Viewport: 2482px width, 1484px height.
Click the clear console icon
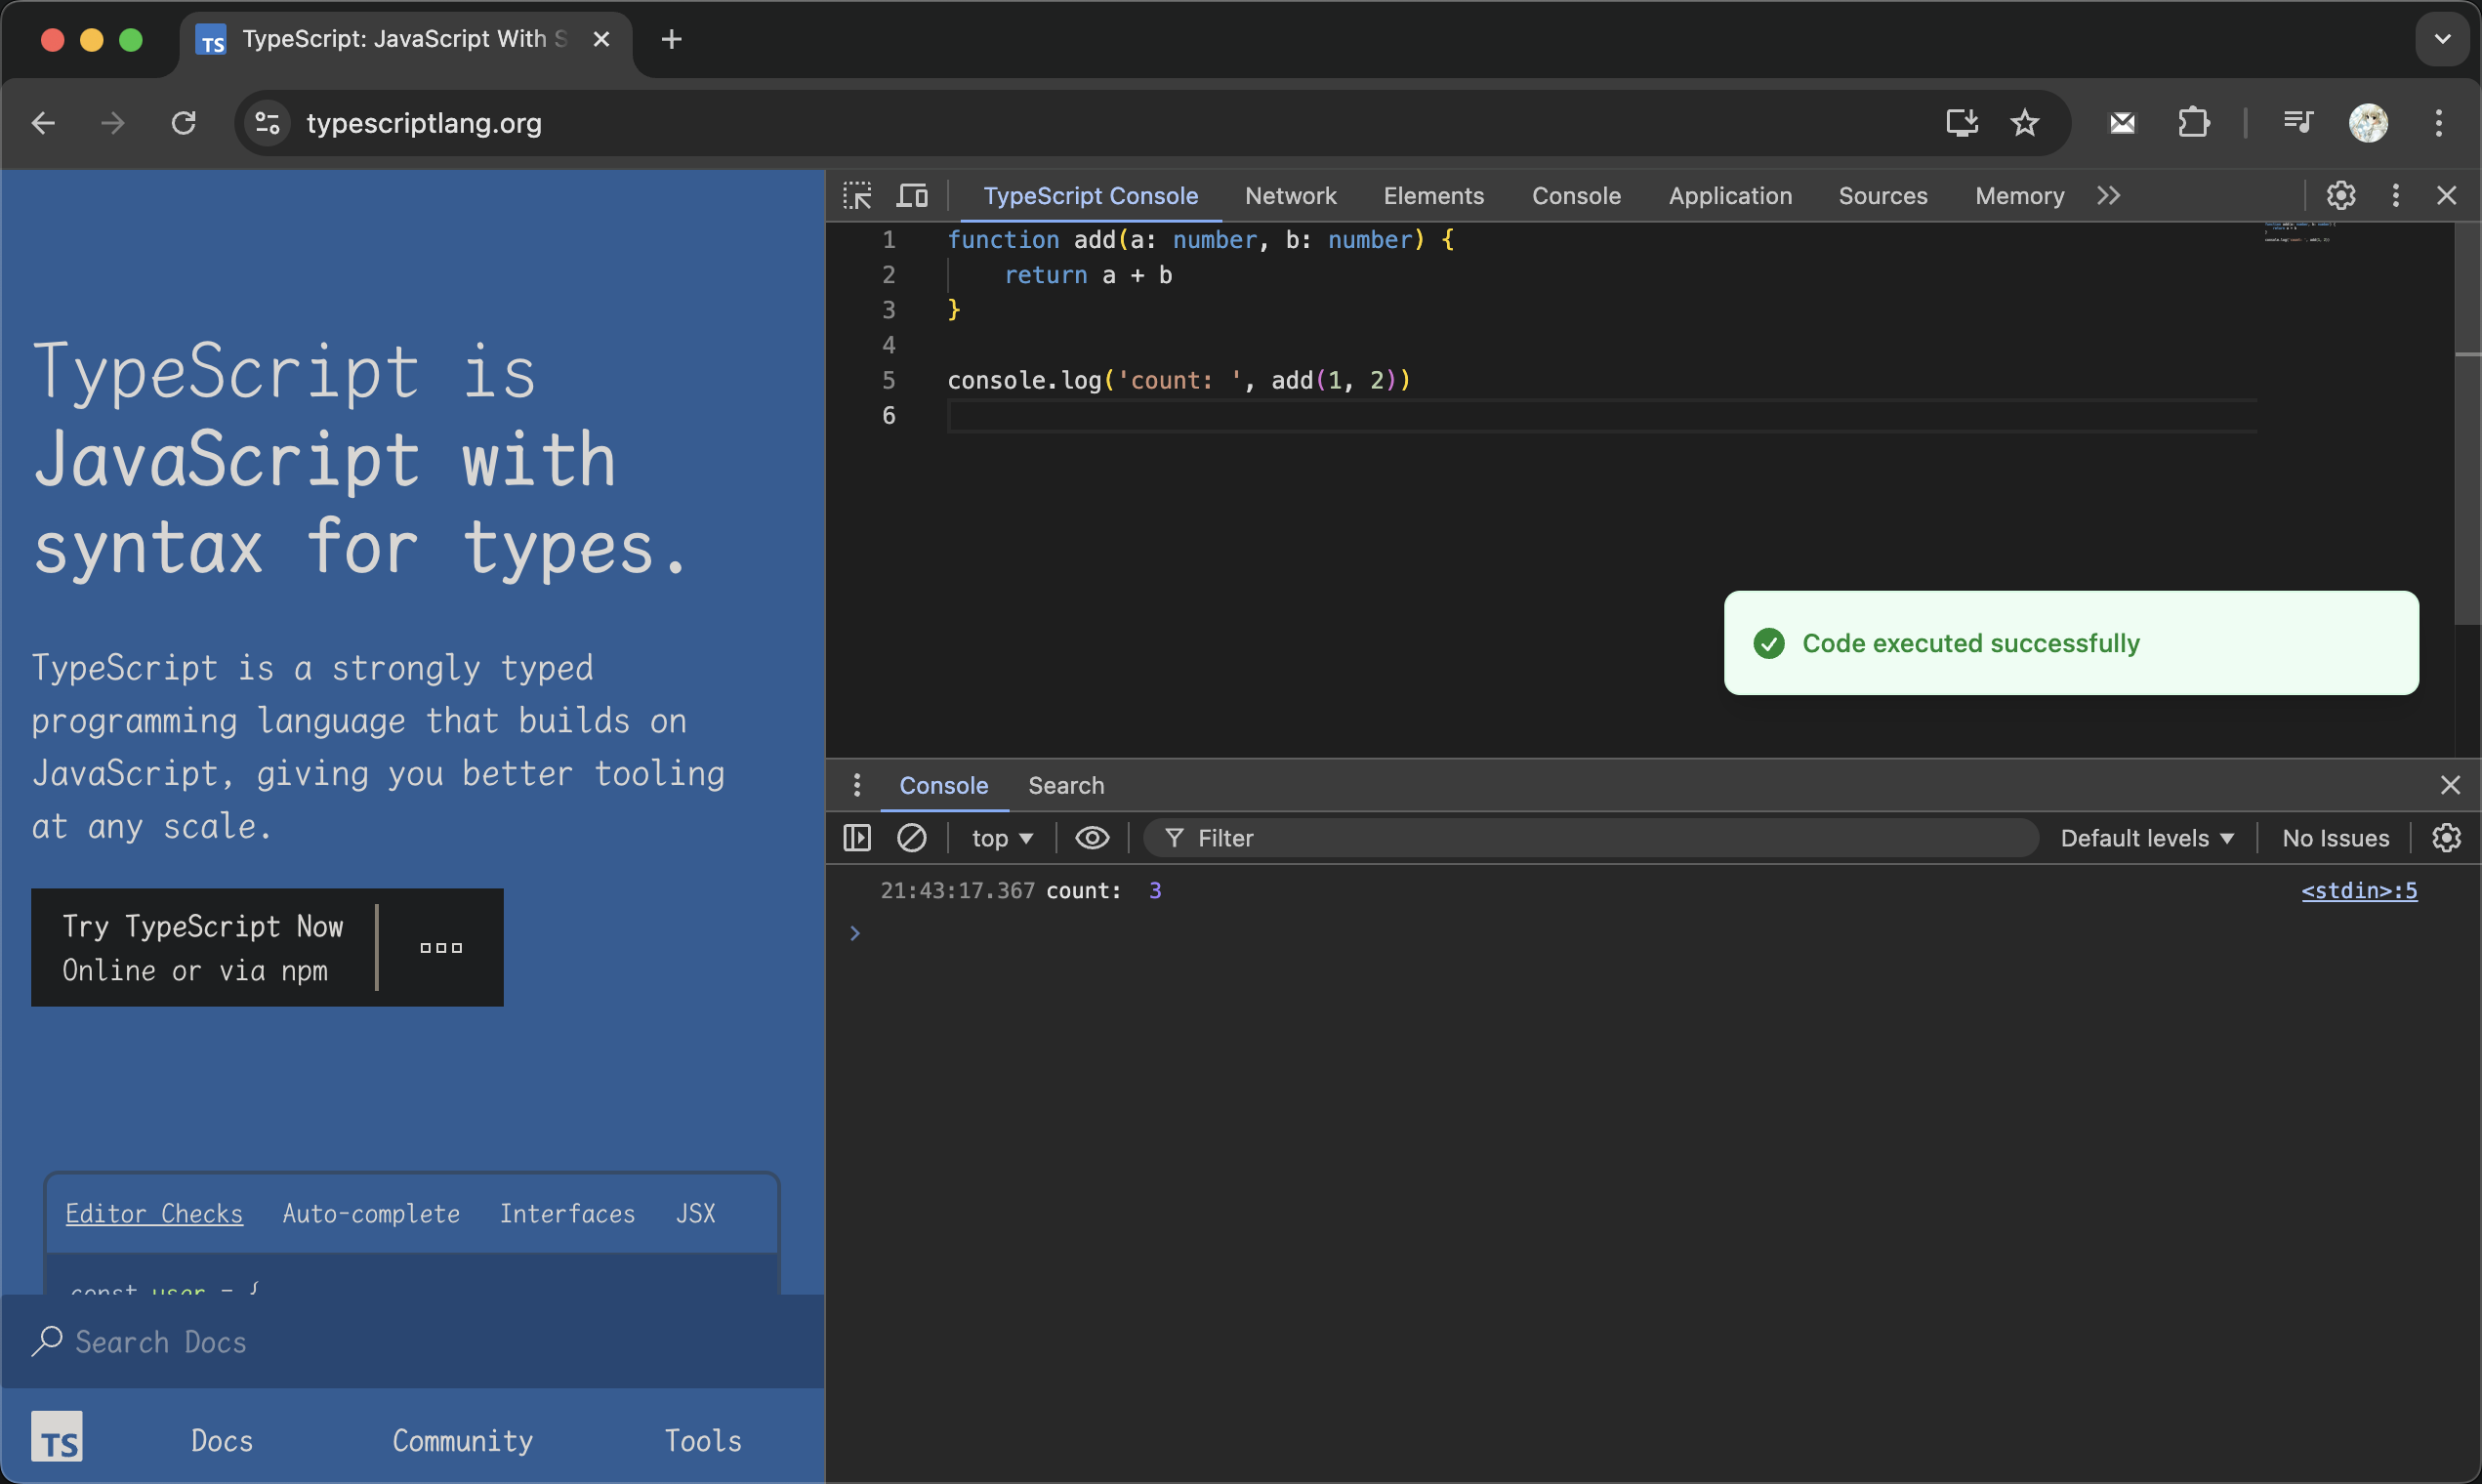912,838
